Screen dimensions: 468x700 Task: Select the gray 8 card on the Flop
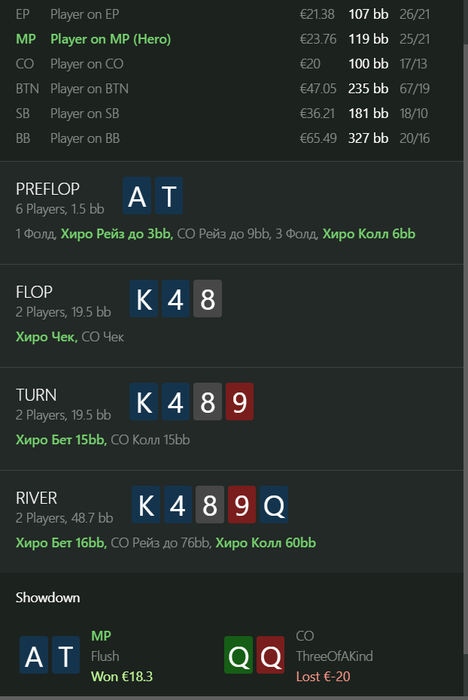click(208, 299)
